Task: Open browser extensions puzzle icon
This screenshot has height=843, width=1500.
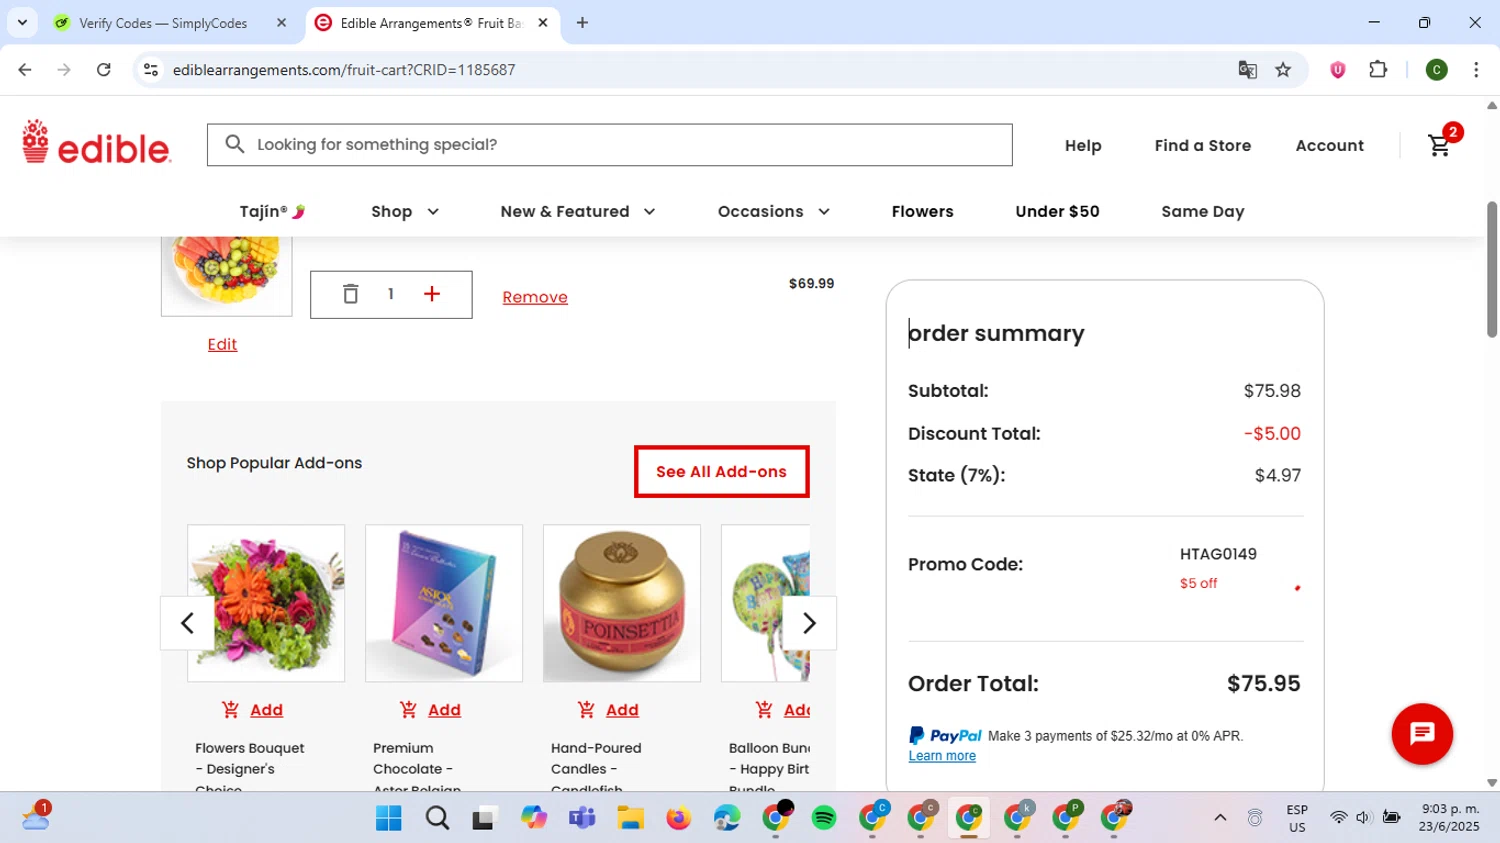Action: [x=1378, y=70]
